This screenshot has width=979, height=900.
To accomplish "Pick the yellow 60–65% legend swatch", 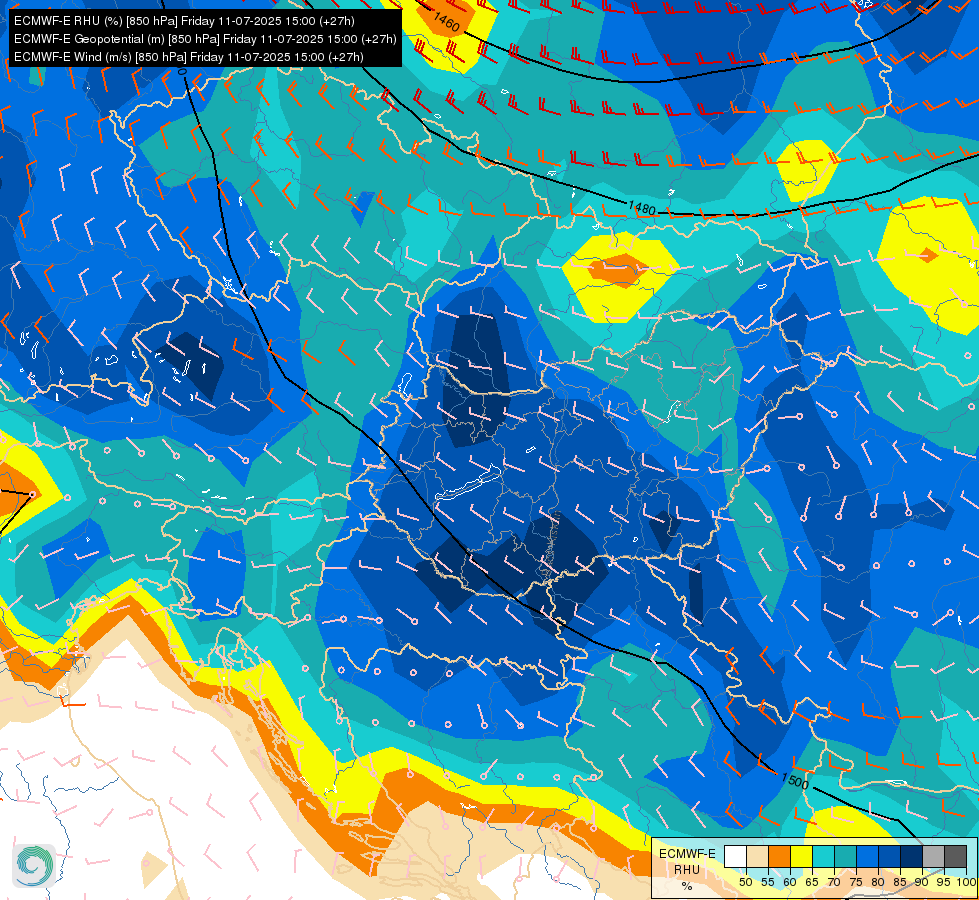I will click(x=802, y=856).
